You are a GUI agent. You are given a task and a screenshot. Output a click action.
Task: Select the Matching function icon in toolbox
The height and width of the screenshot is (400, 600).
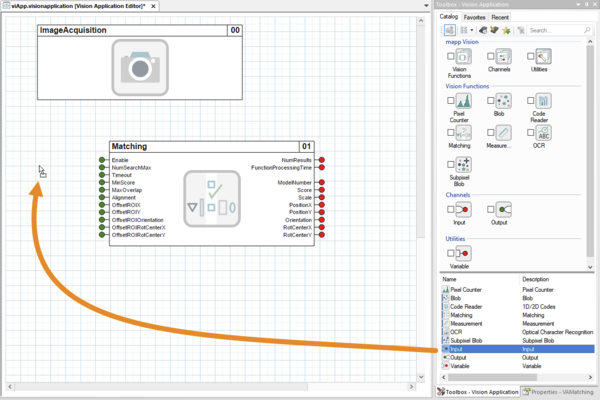tap(463, 133)
